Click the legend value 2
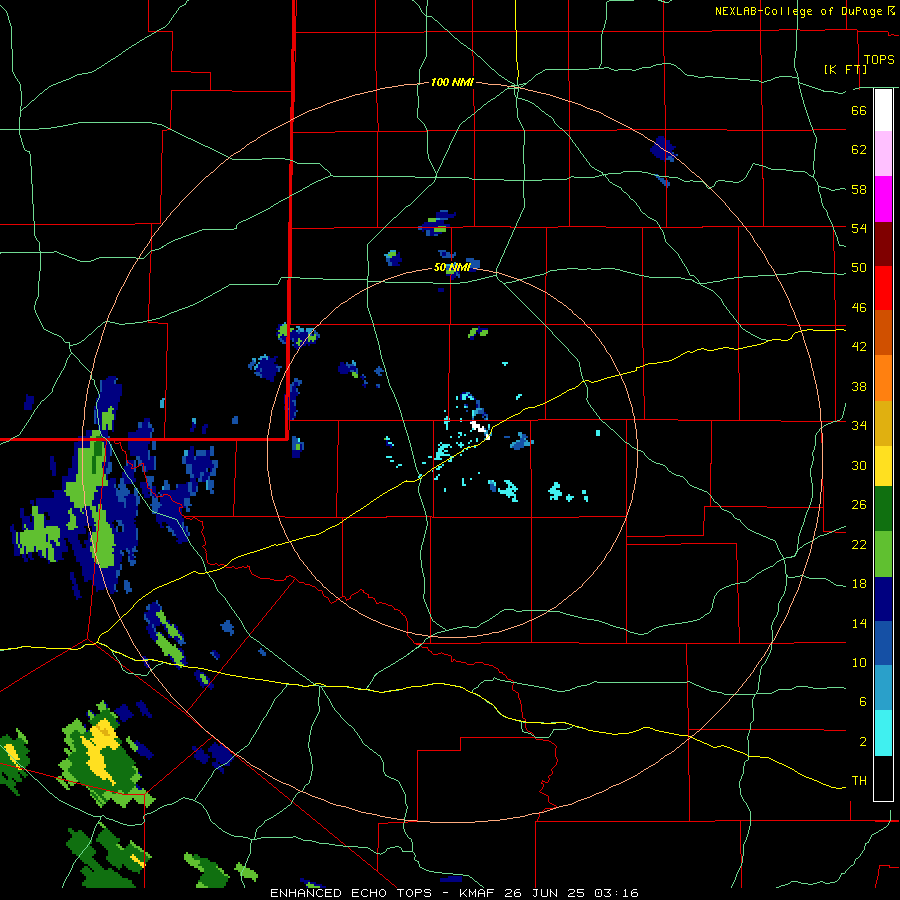Viewport: 900px width, 900px height. pos(862,742)
